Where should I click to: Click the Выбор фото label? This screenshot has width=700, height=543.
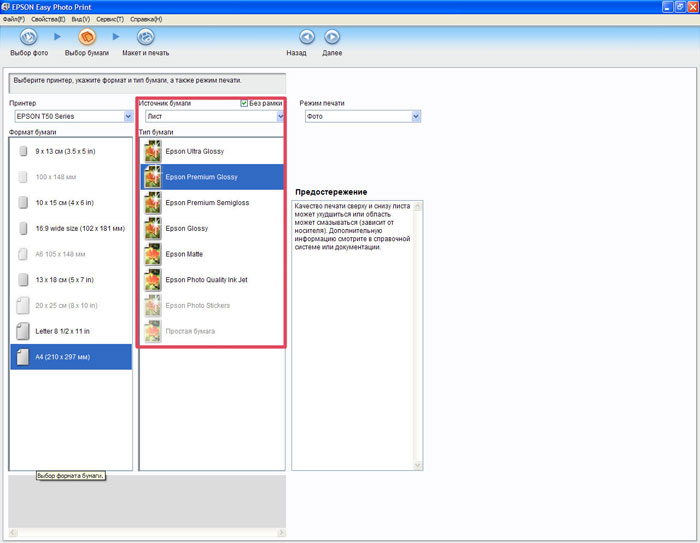(29, 53)
